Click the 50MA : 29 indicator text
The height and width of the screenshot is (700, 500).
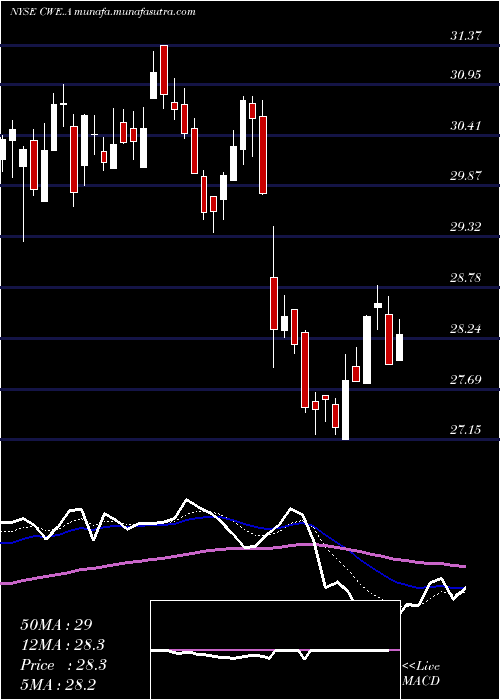pos(56,625)
